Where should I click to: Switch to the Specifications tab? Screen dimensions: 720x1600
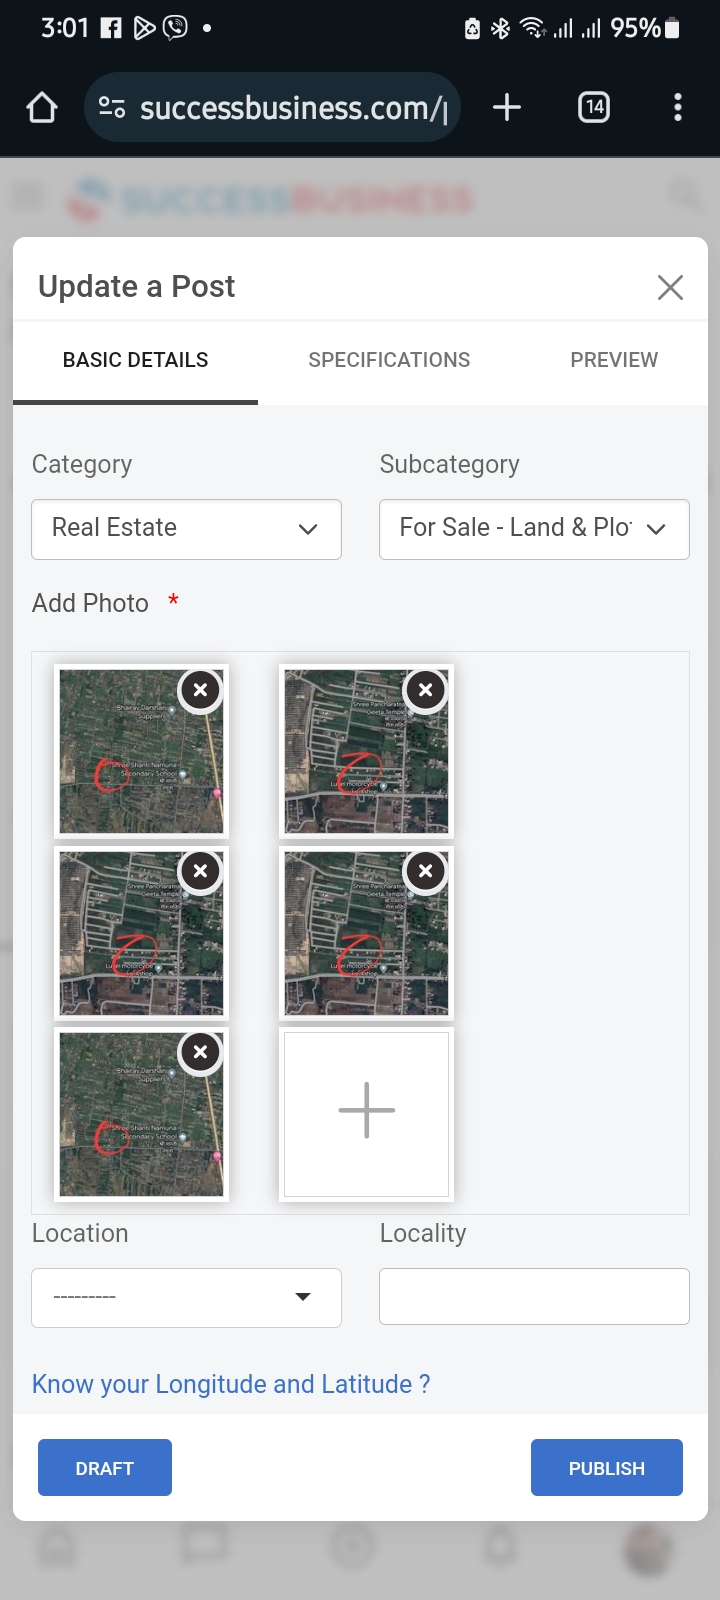[389, 360]
